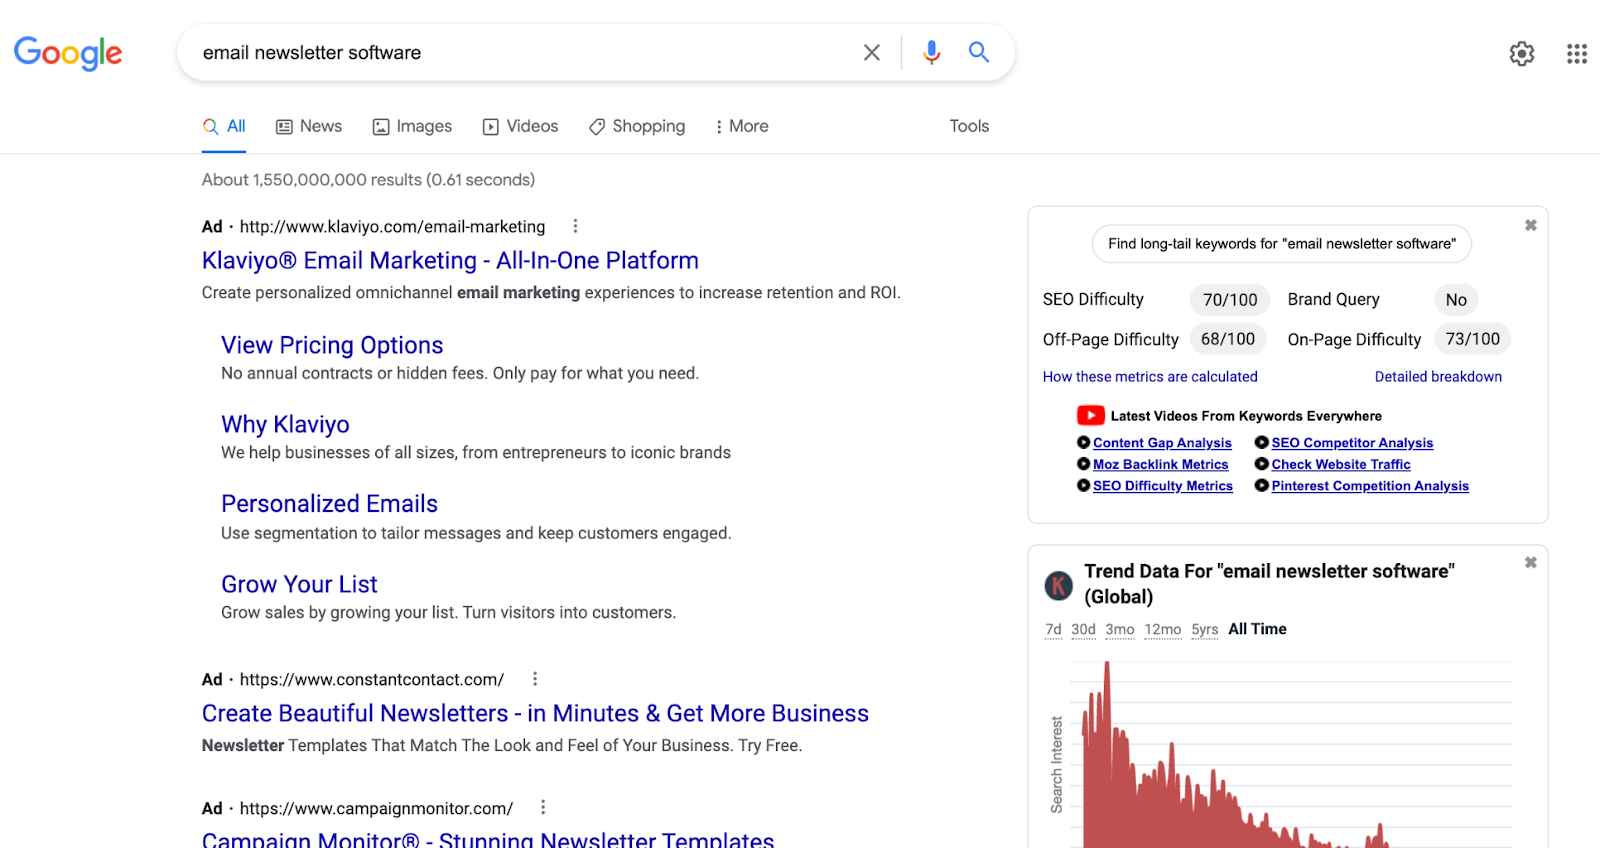Open options menu for Campaign Monitor ad
1600x848 pixels.
pos(543,807)
